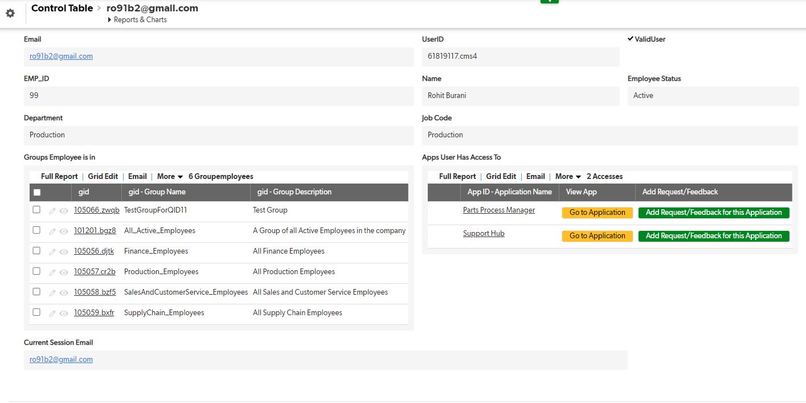This screenshot has width=806, height=403.
Task: Add Request/Feedback for Parts Process Manager
Action: [714, 213]
